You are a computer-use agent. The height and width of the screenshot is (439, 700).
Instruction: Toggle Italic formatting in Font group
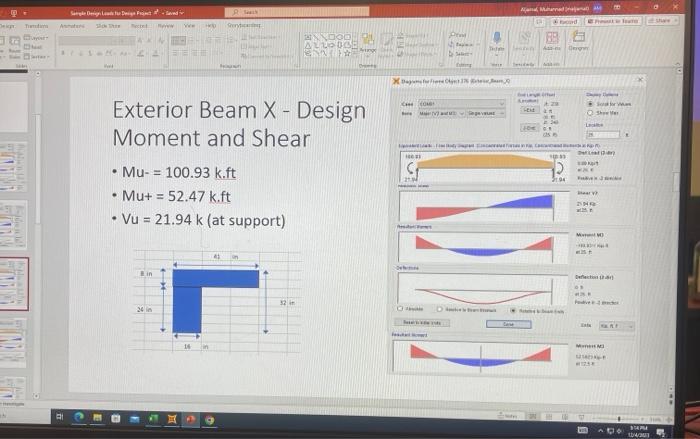72,53
